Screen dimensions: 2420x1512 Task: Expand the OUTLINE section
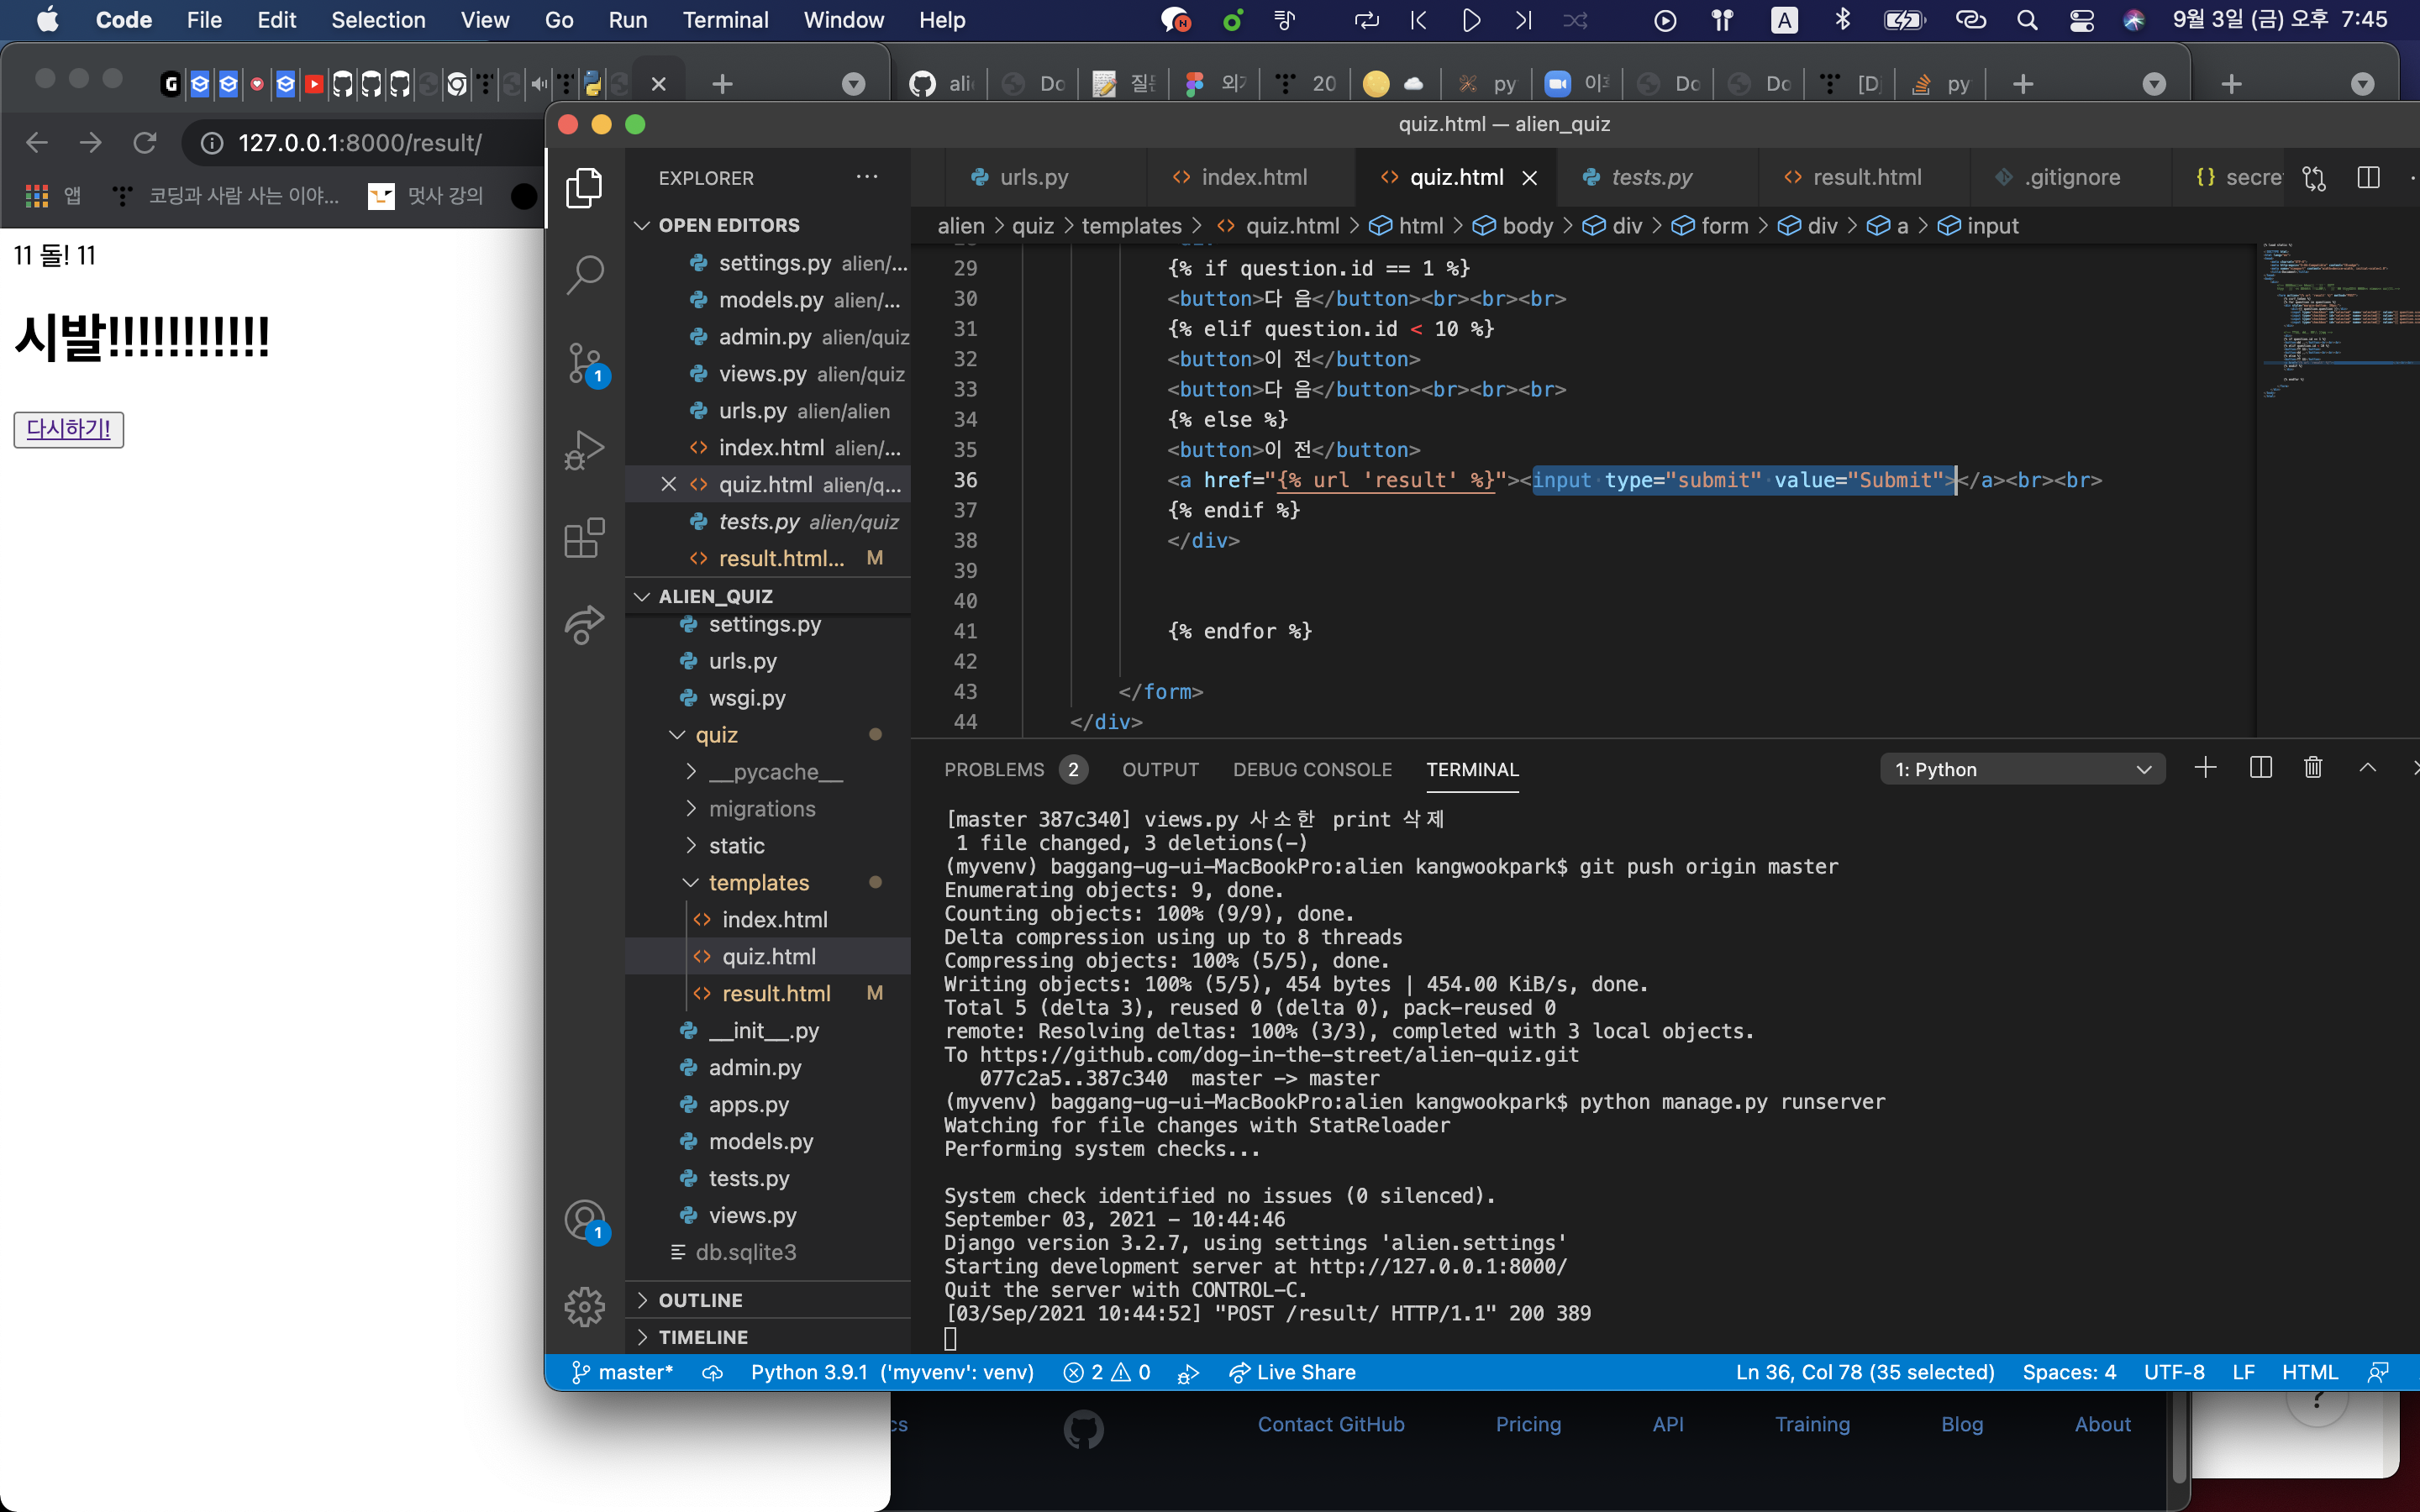pos(700,1300)
